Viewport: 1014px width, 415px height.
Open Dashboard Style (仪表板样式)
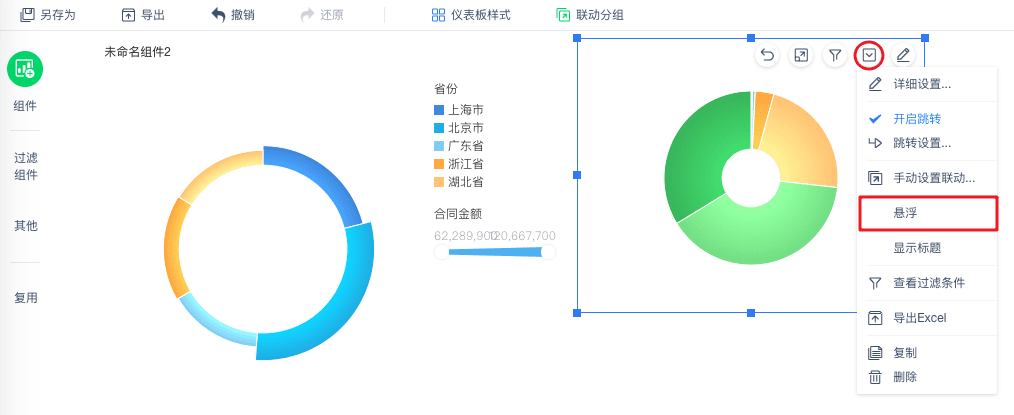tap(471, 15)
